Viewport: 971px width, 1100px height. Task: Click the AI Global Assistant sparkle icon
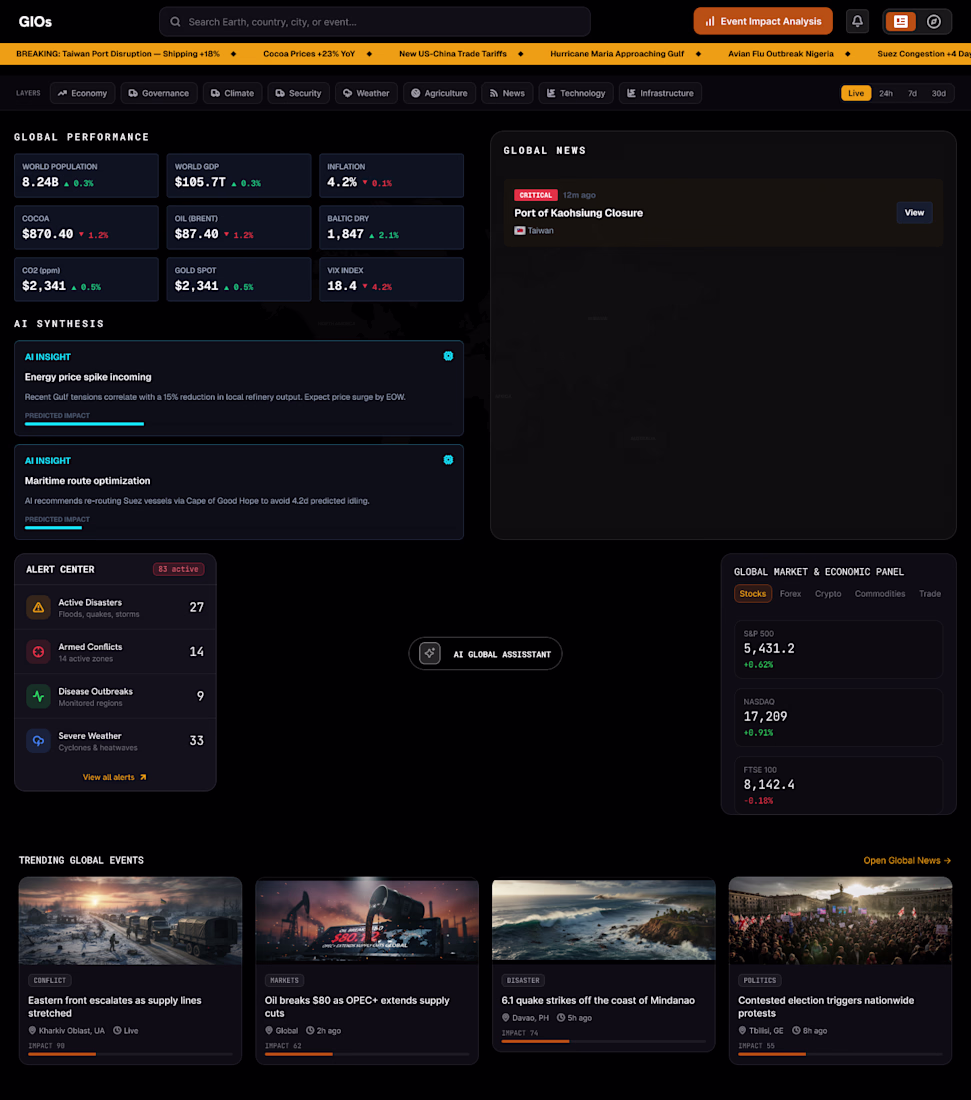pos(429,653)
